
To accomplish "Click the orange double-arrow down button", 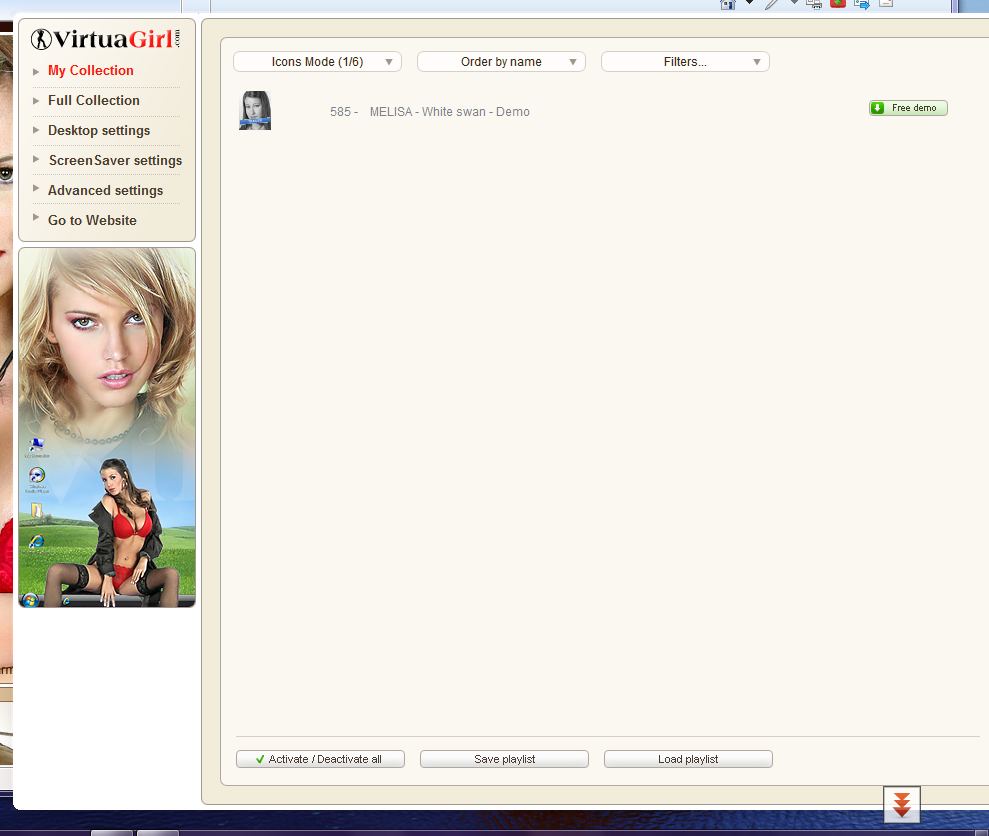I will 902,804.
